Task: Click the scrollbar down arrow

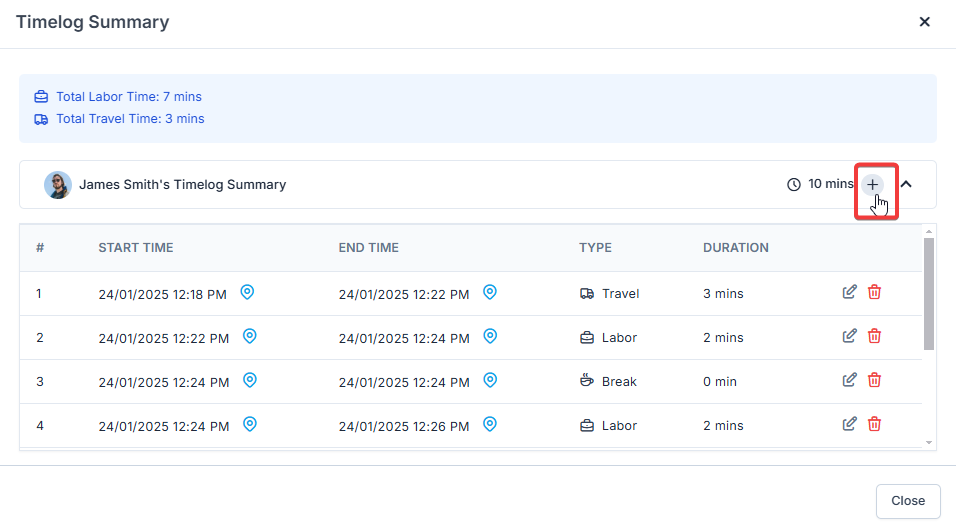Action: (929, 442)
